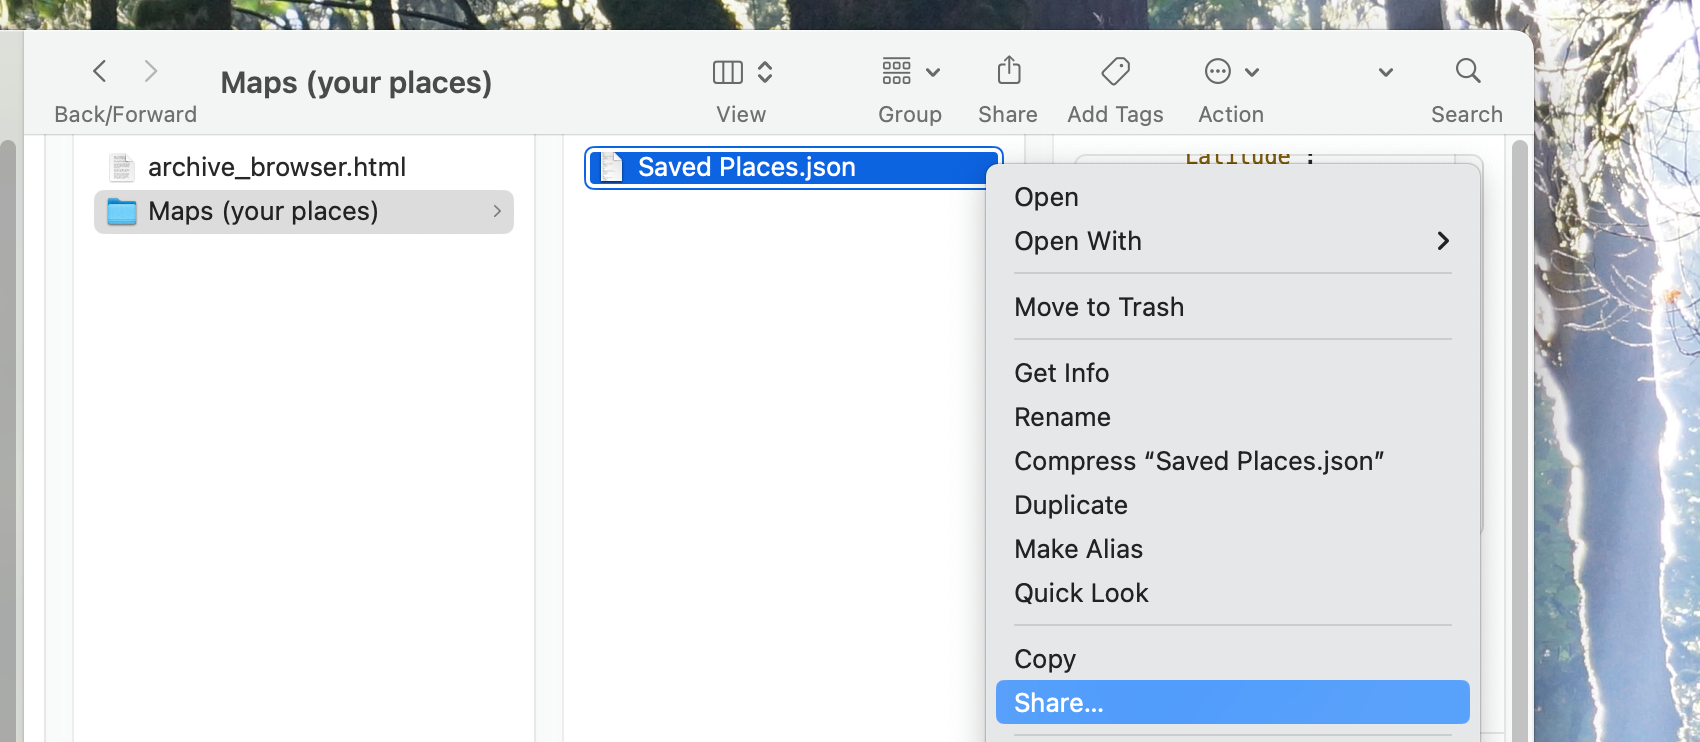Select the highlighted Saved Places.json file
This screenshot has width=1700, height=742.
coord(745,167)
